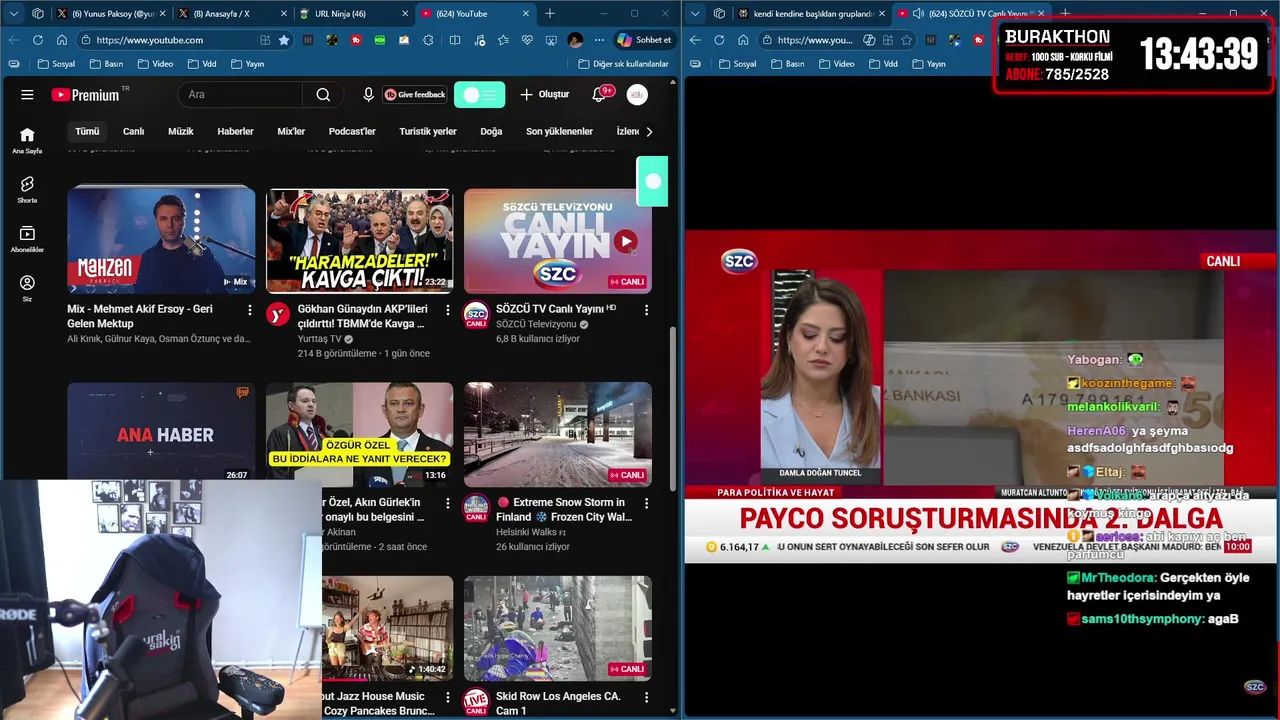Open options menu for Skid Row Los Angeles

646,698
